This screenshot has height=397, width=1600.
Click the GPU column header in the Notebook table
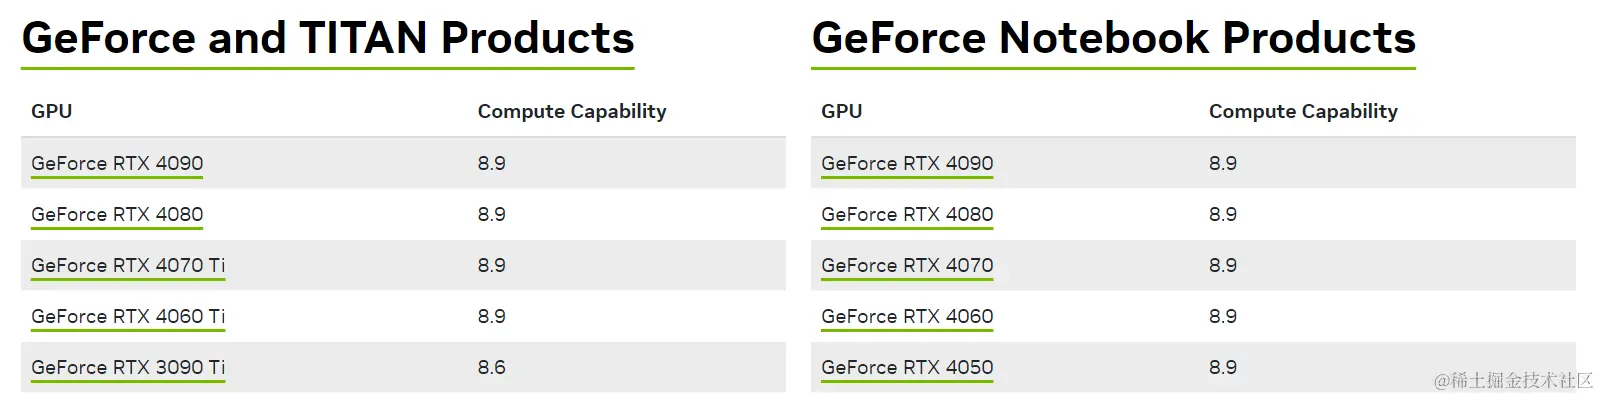(x=842, y=111)
